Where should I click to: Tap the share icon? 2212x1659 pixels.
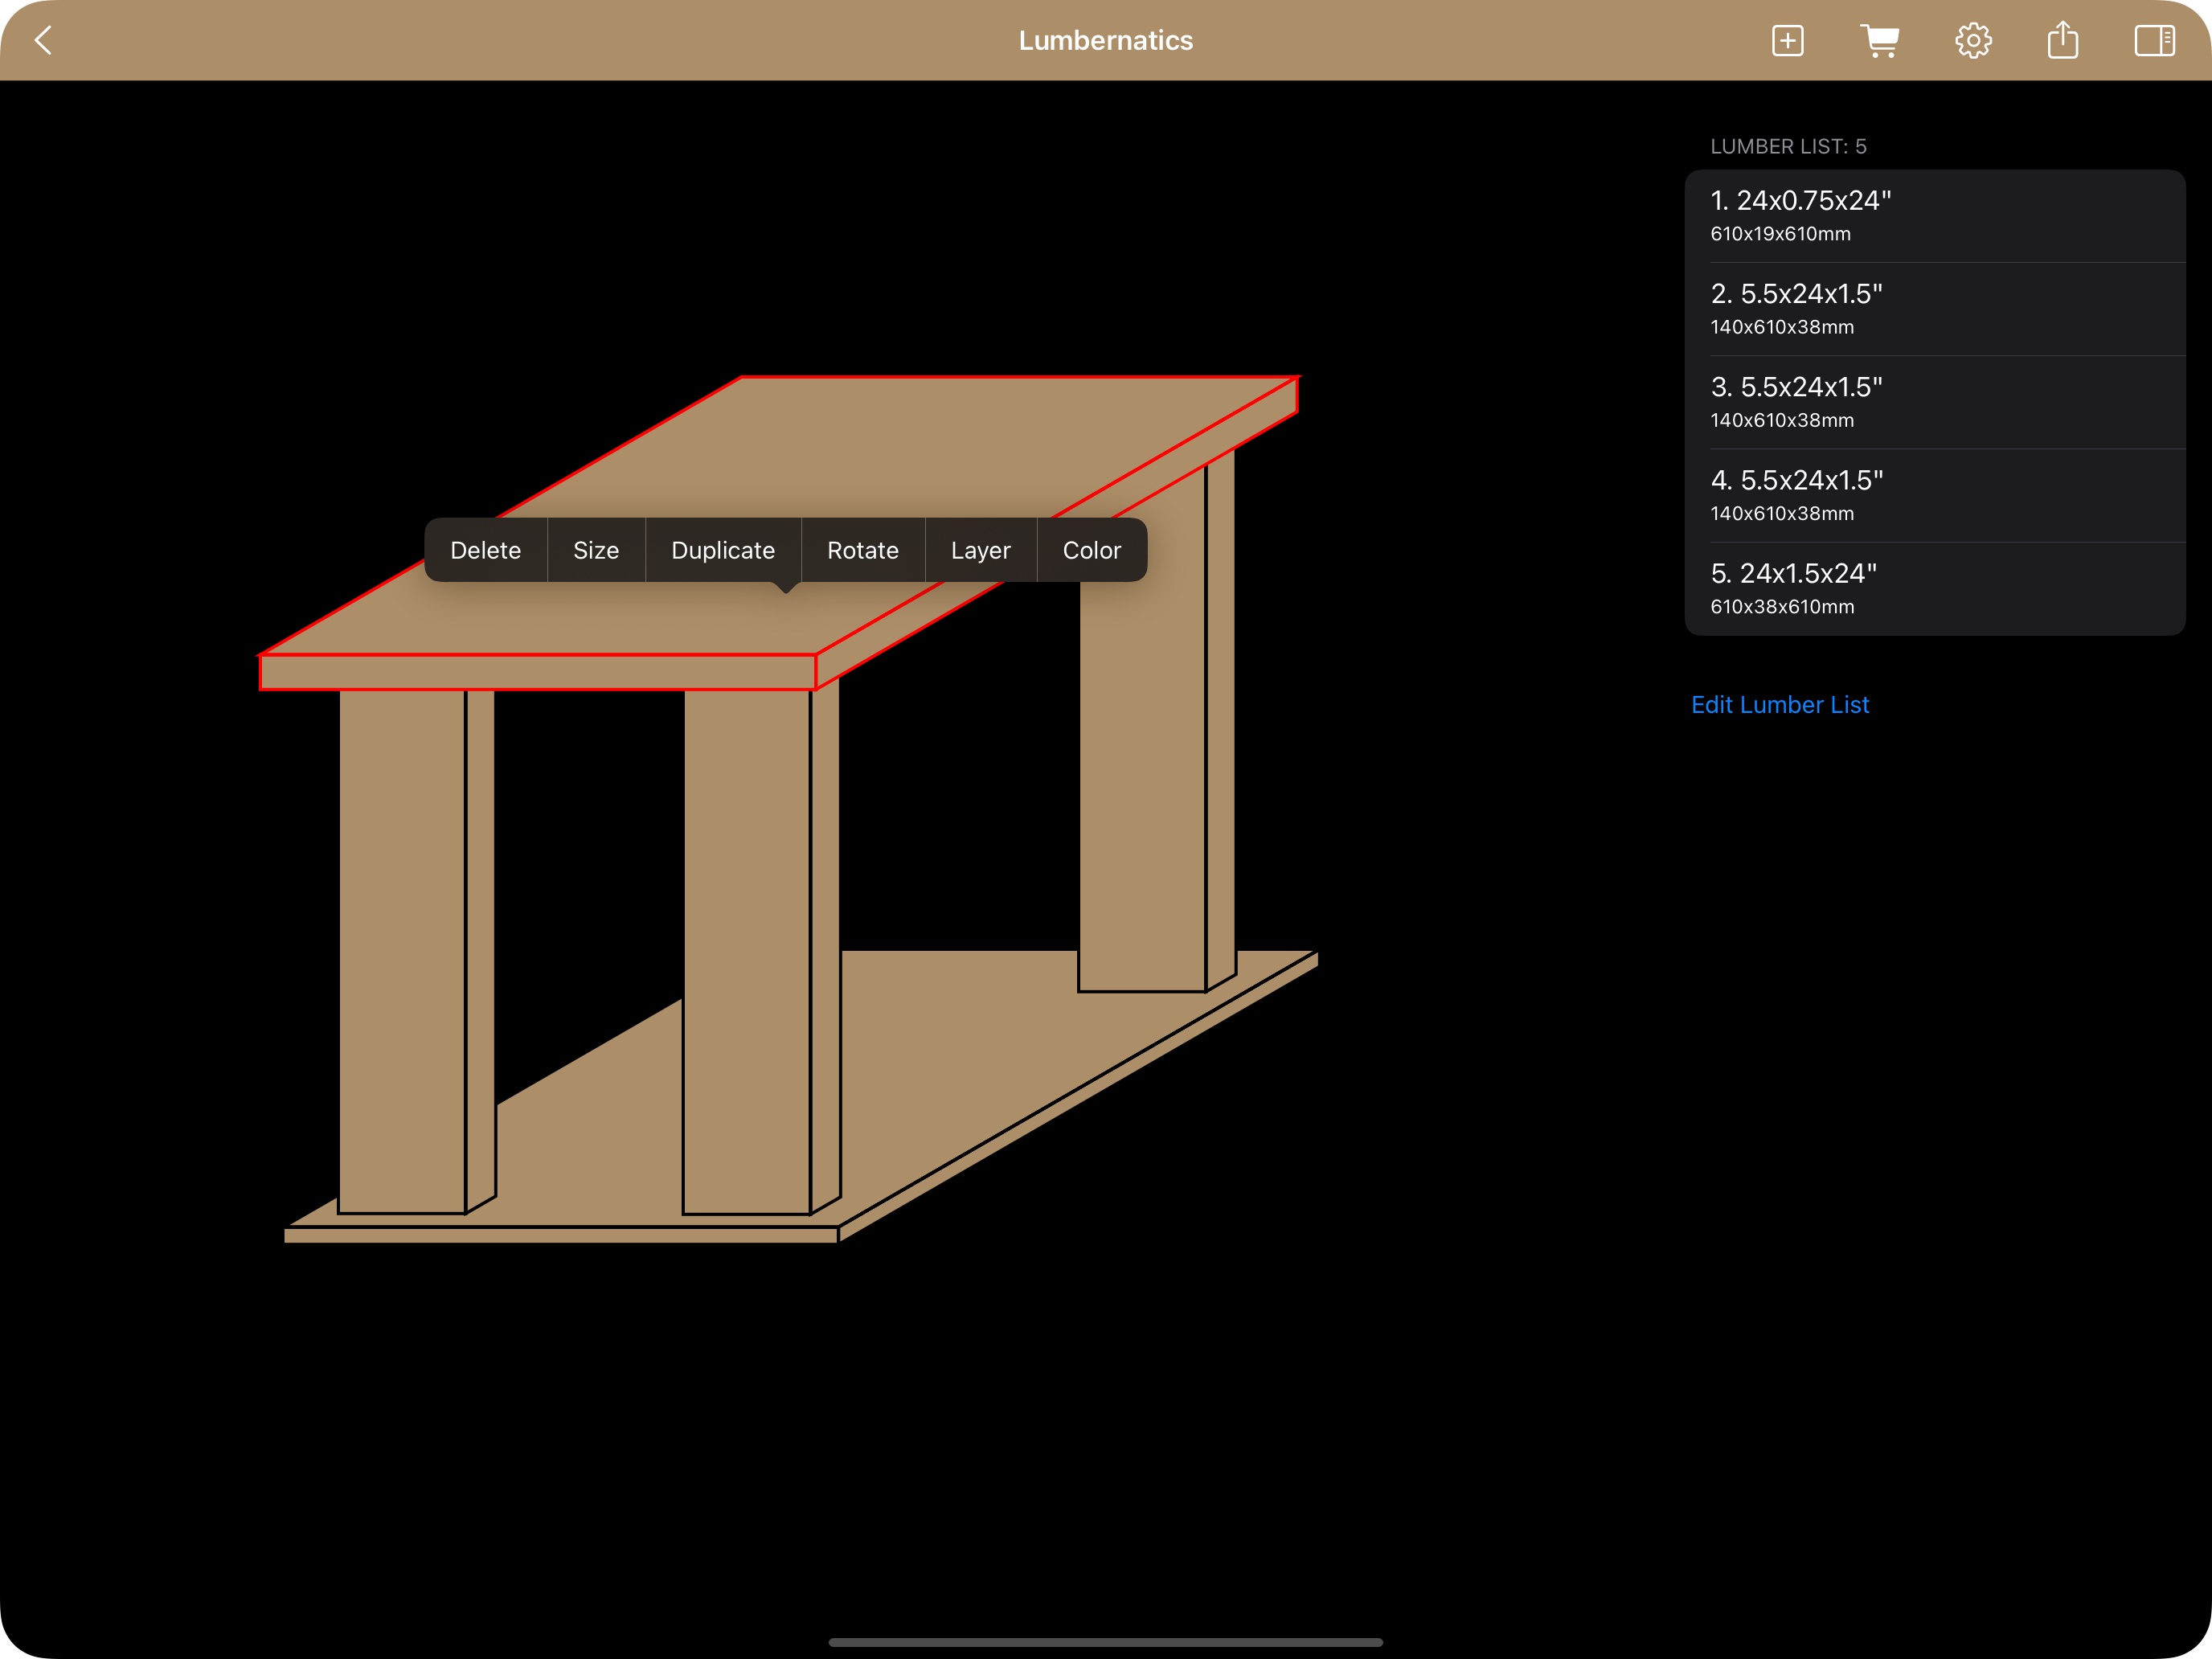pos(2063,40)
